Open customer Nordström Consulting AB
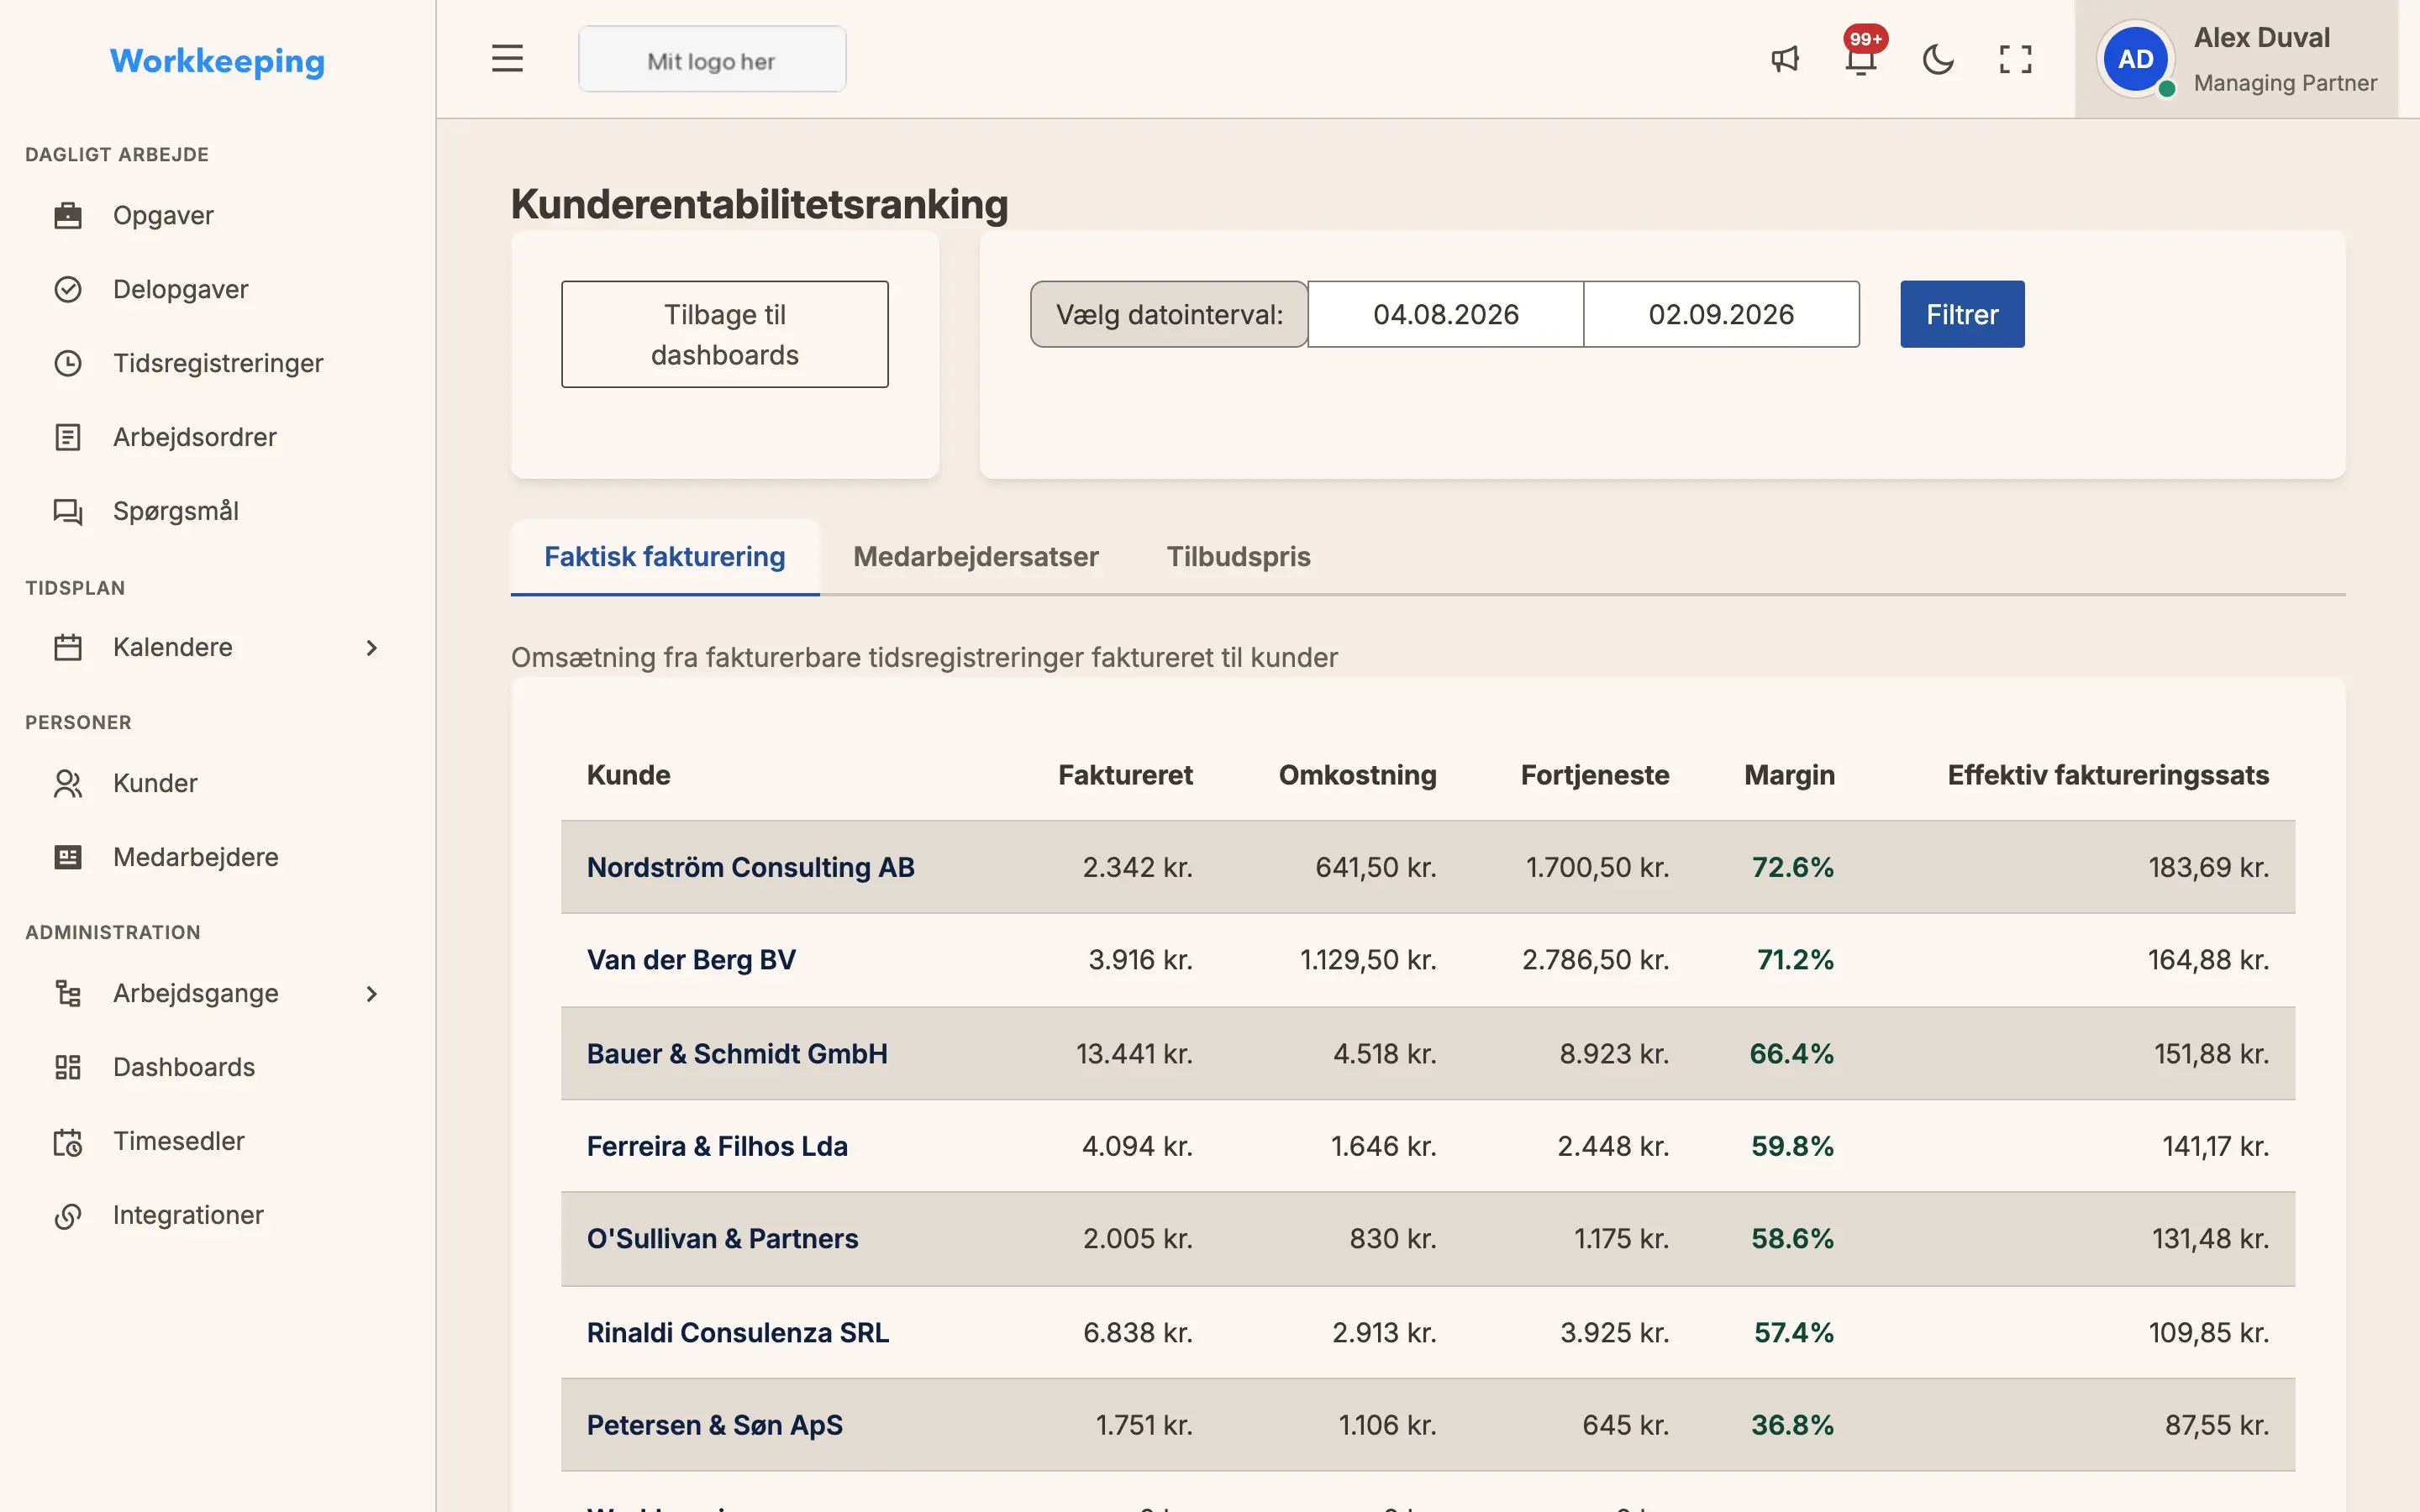The image size is (2420, 1512). coord(750,867)
